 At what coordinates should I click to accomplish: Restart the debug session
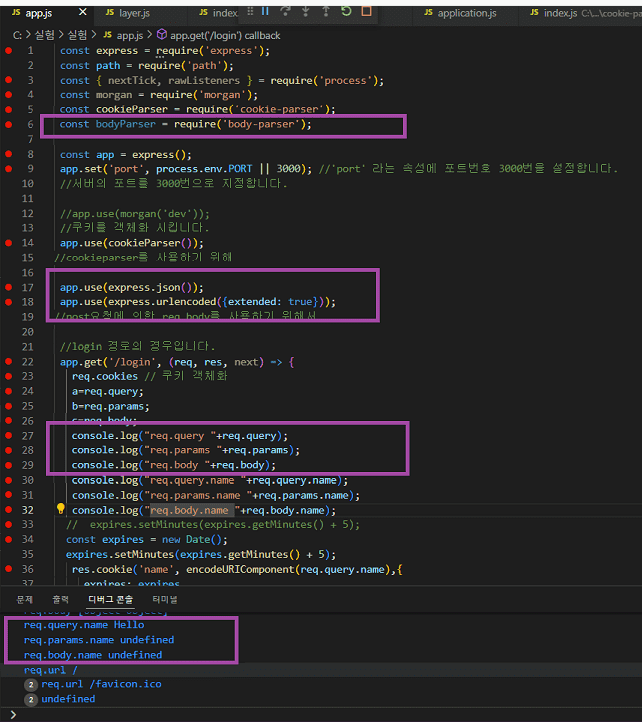pyautogui.click(x=346, y=11)
